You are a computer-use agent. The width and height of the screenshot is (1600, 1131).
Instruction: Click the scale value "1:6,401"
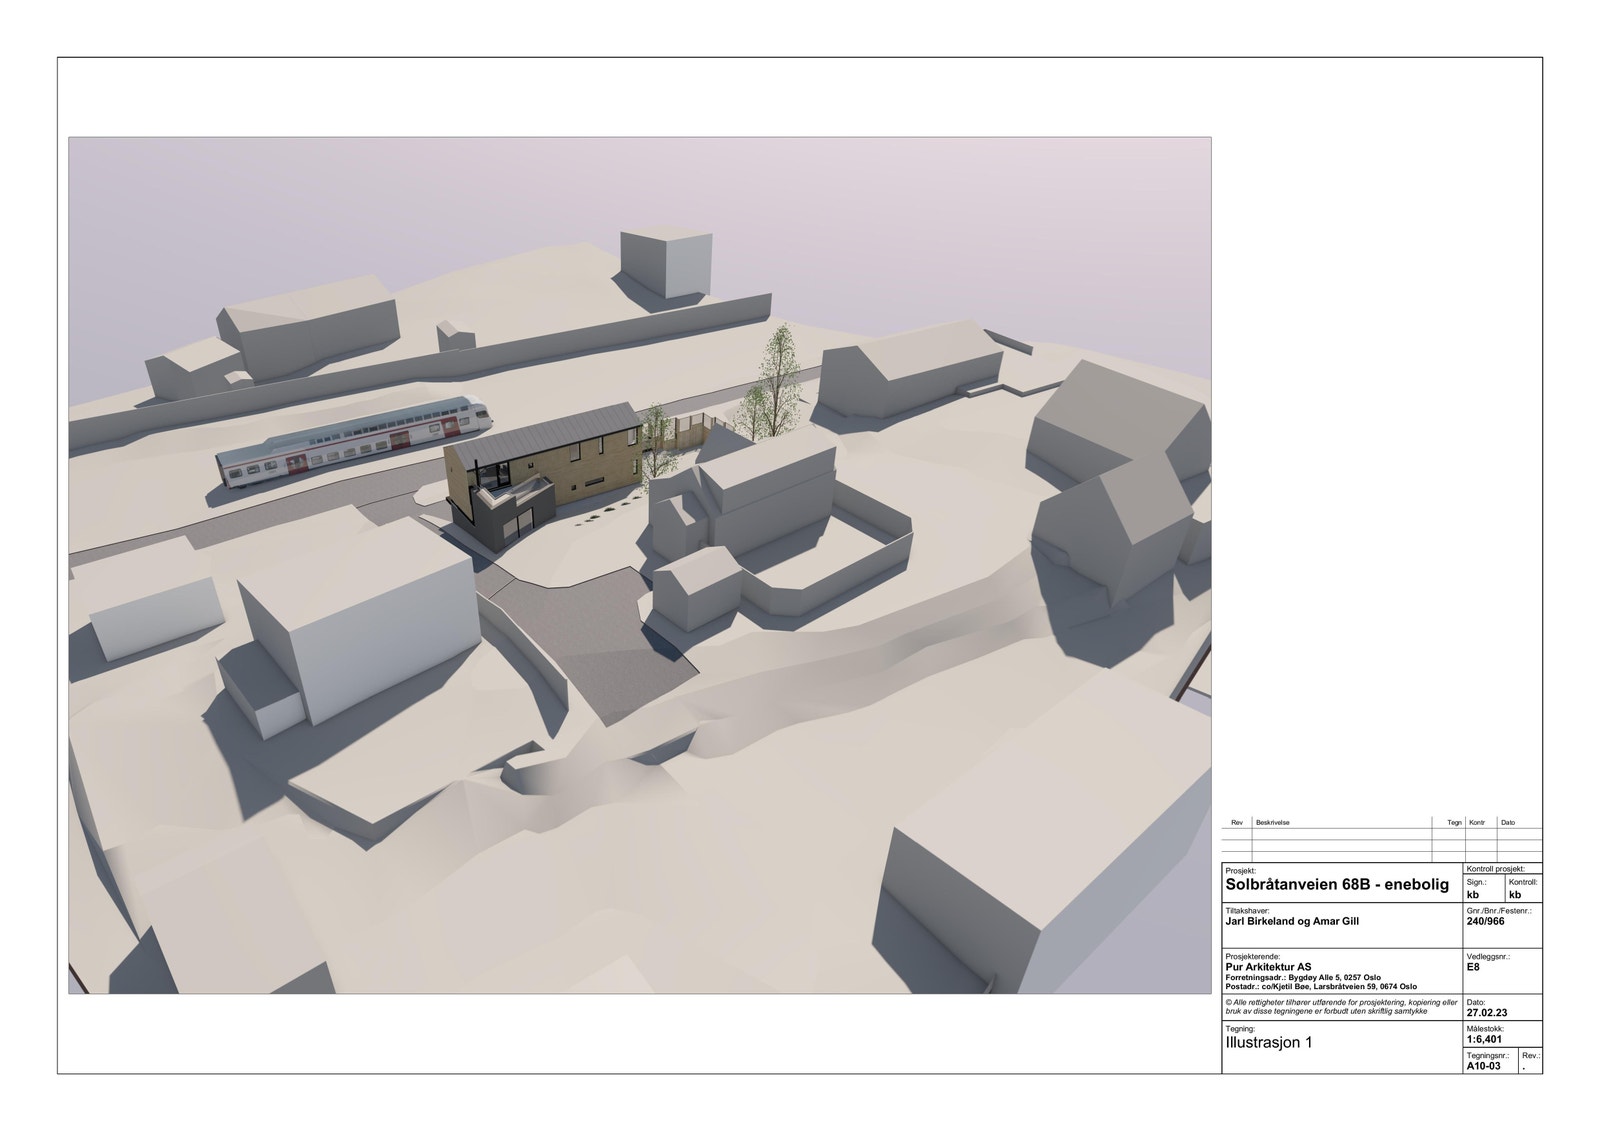1485,1038
